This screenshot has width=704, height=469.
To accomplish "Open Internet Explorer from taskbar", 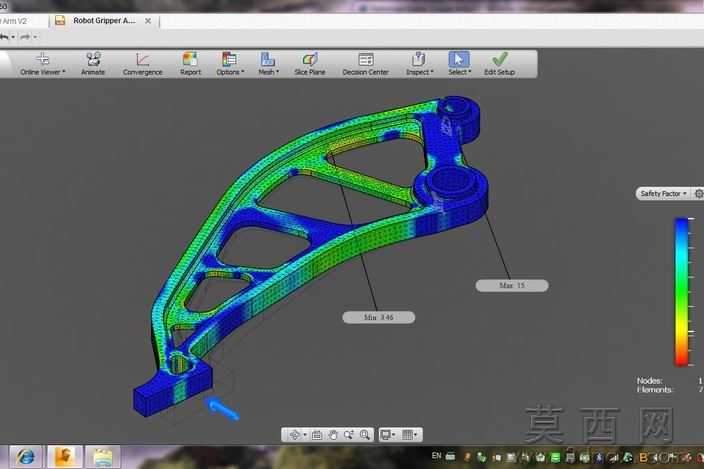I will coord(26,457).
